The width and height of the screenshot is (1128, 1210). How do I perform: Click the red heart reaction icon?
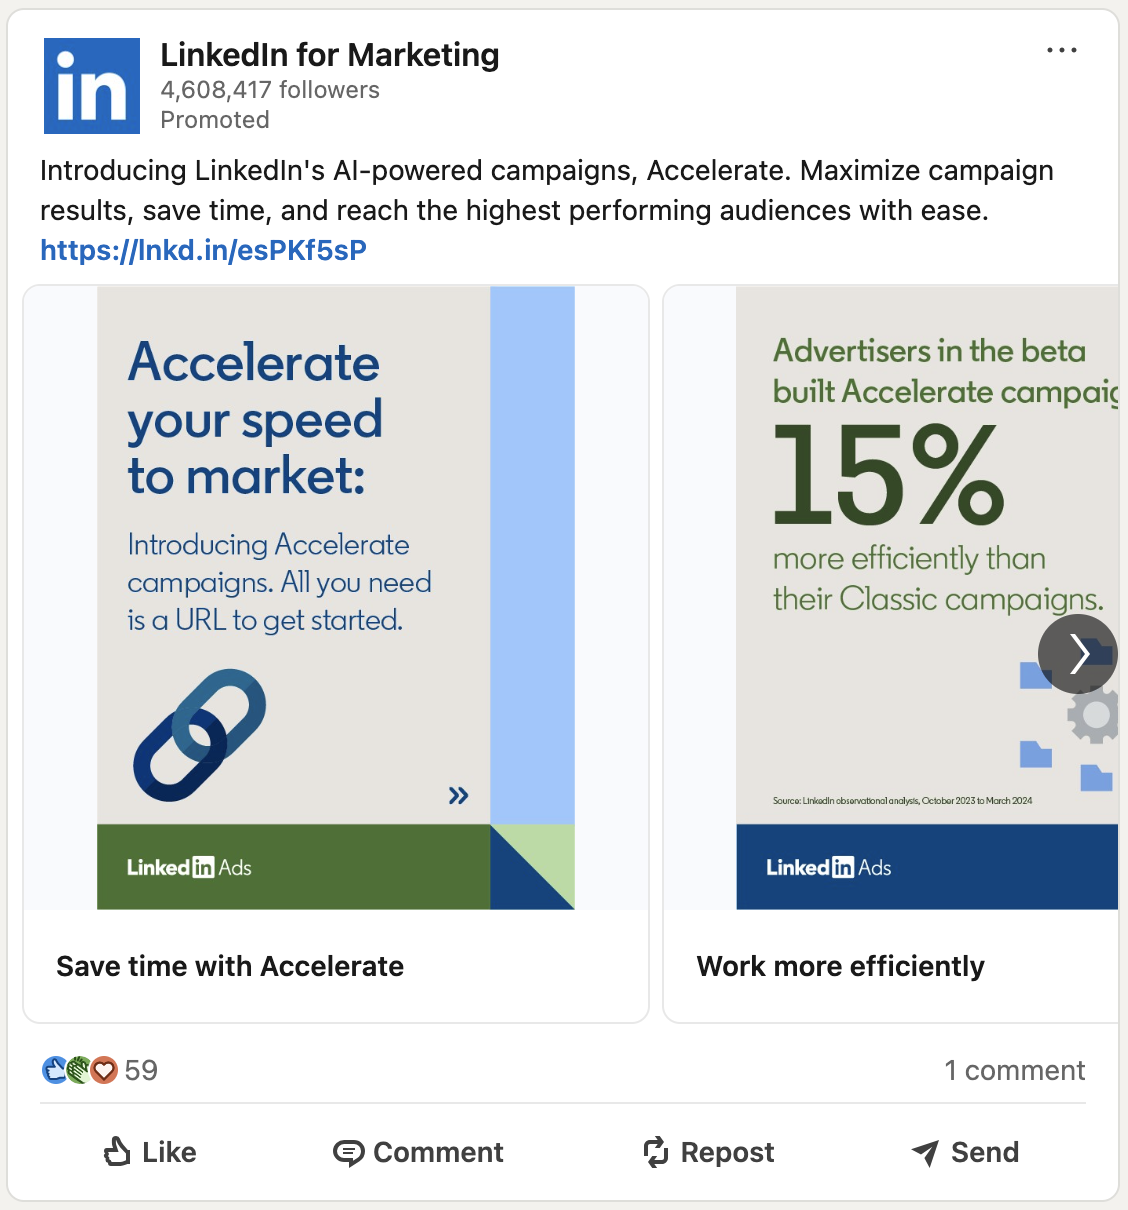tap(104, 1069)
